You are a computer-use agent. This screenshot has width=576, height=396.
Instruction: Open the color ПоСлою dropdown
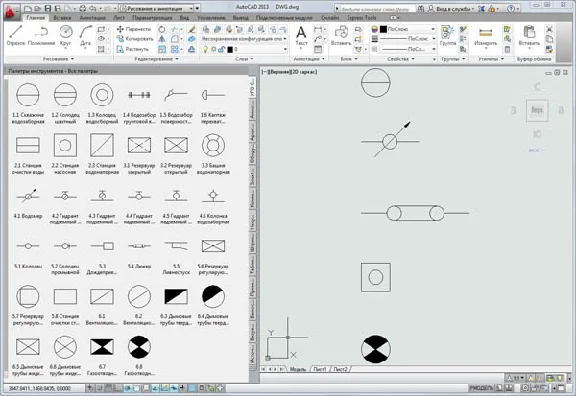pos(407,29)
